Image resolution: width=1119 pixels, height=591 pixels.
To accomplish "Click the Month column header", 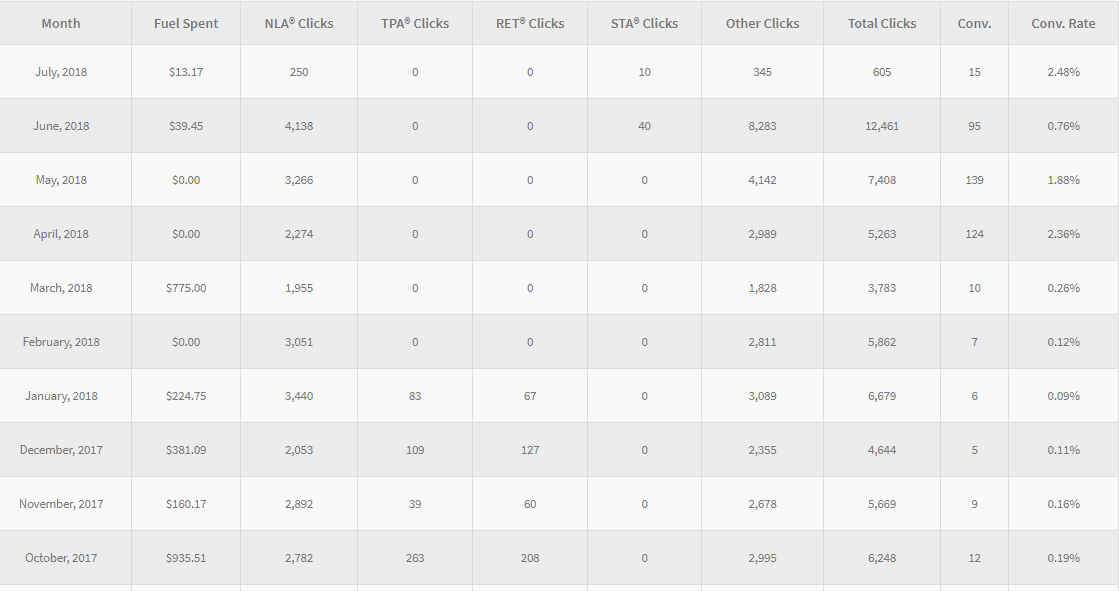I will pyautogui.click(x=61, y=24).
